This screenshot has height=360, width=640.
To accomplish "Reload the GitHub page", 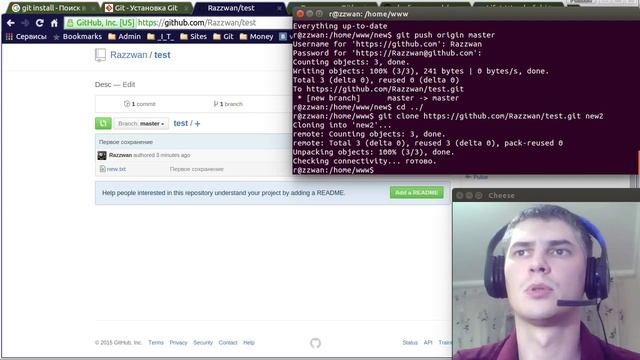I will pyautogui.click(x=40, y=23).
